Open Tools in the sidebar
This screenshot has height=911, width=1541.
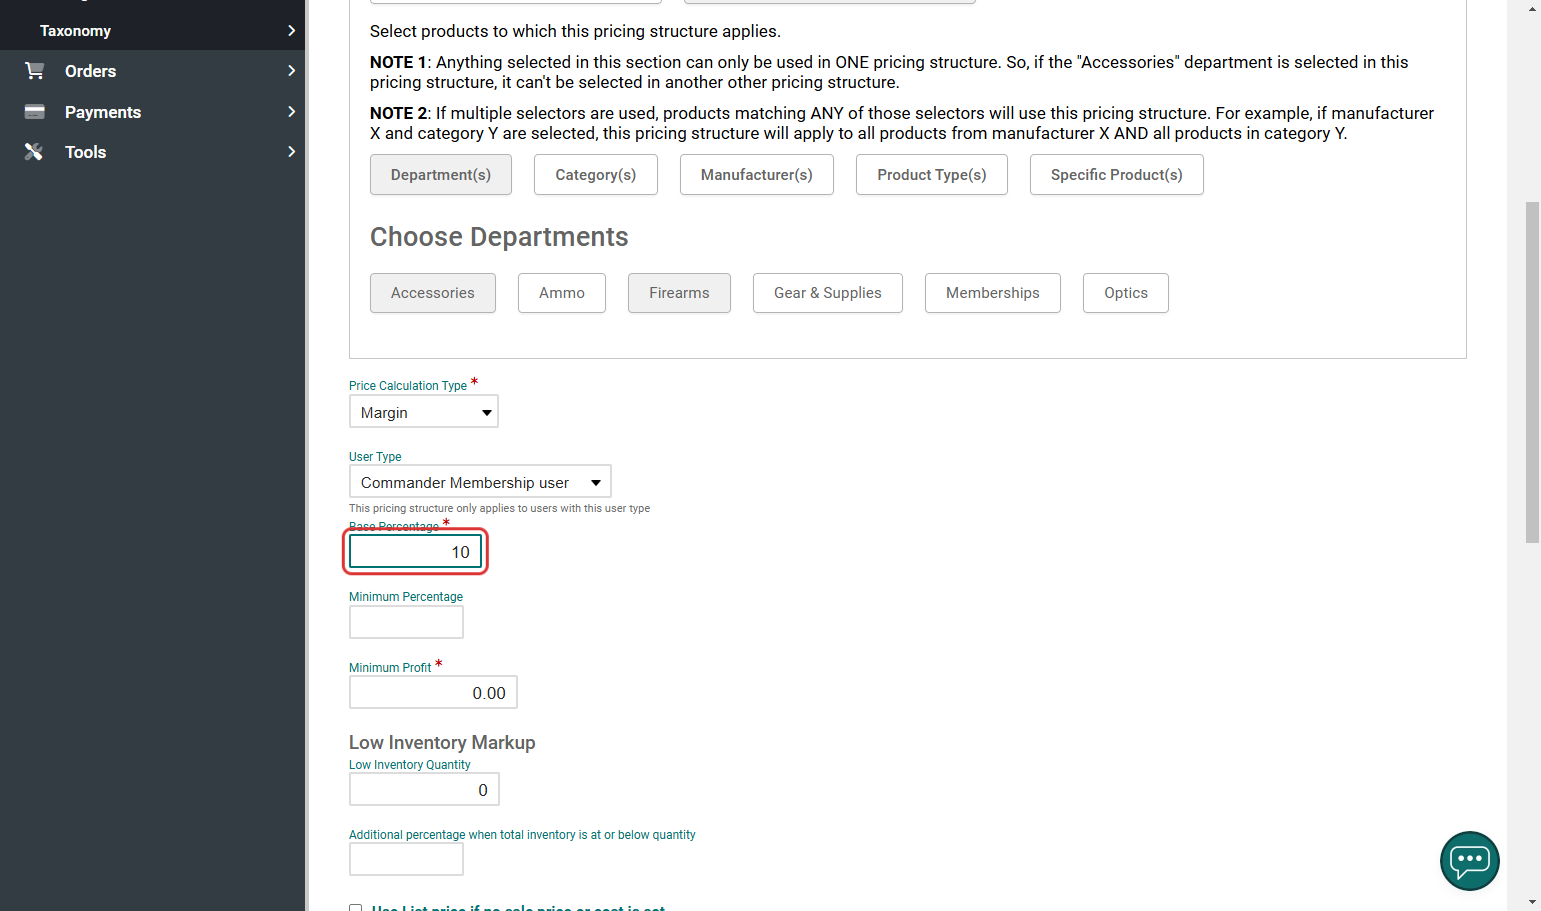[x=85, y=152]
